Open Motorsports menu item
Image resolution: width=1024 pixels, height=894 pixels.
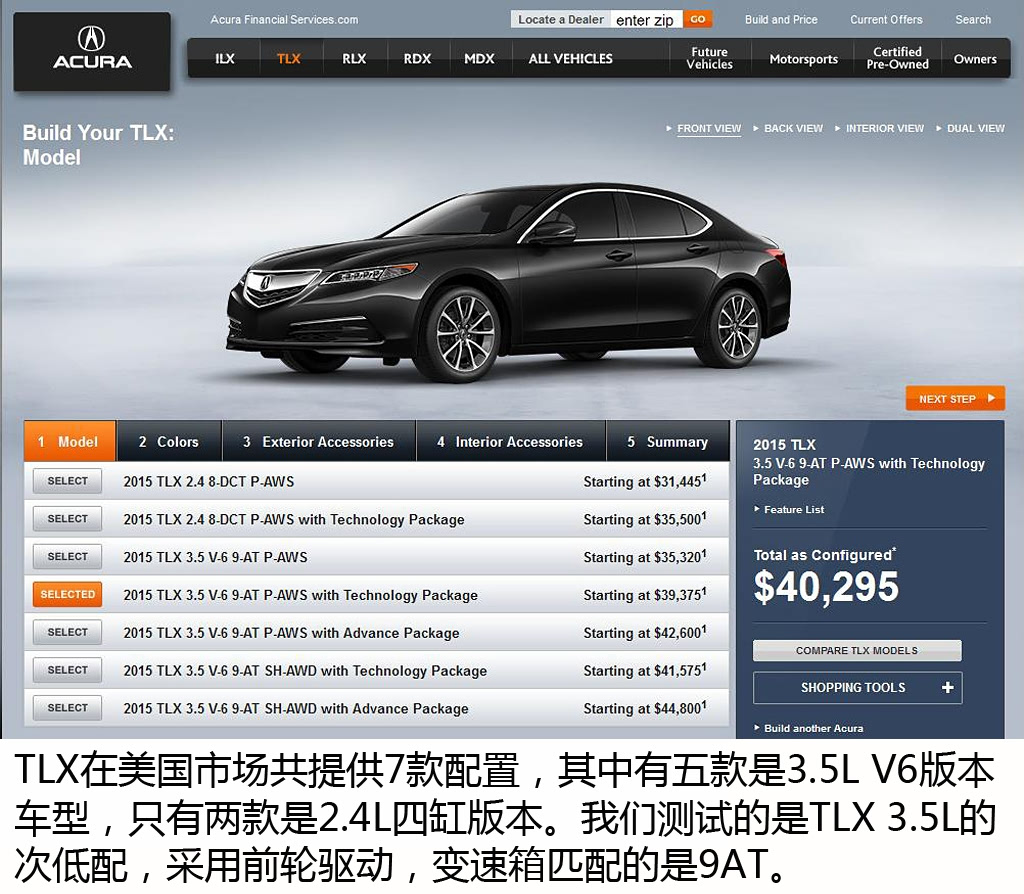click(x=803, y=59)
